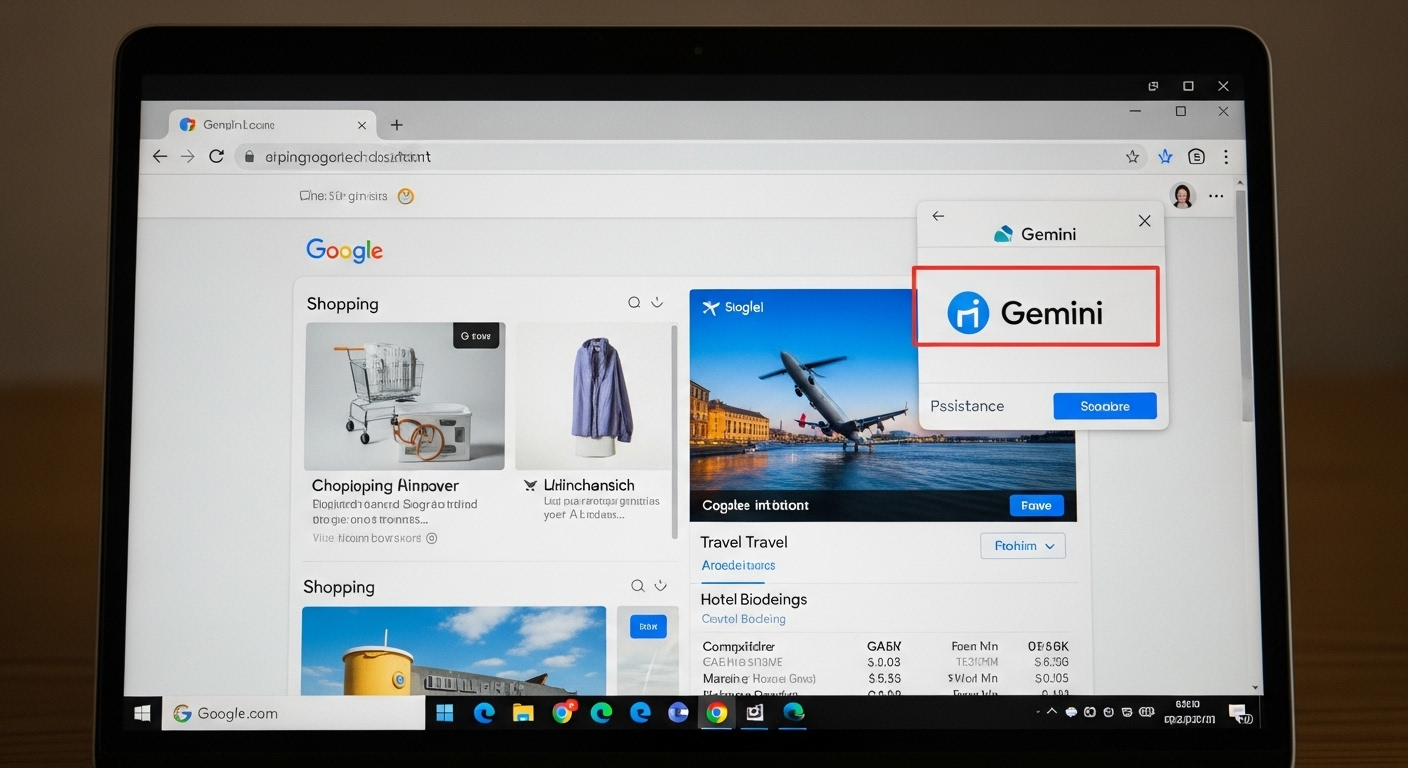Image resolution: width=1408 pixels, height=768 pixels.
Task: Open the notification center icon
Action: 1240,714
